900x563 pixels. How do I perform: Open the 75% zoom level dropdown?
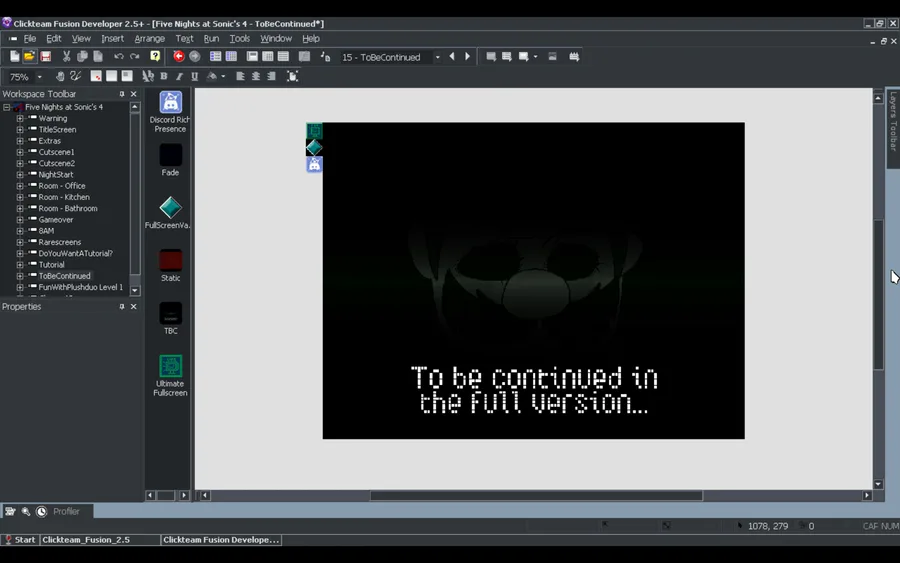[40, 76]
